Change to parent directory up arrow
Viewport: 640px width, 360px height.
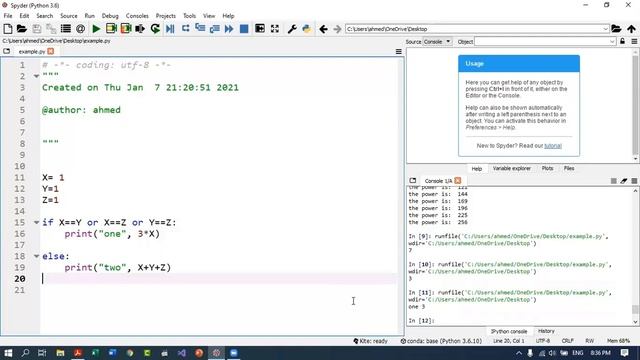coord(631,29)
